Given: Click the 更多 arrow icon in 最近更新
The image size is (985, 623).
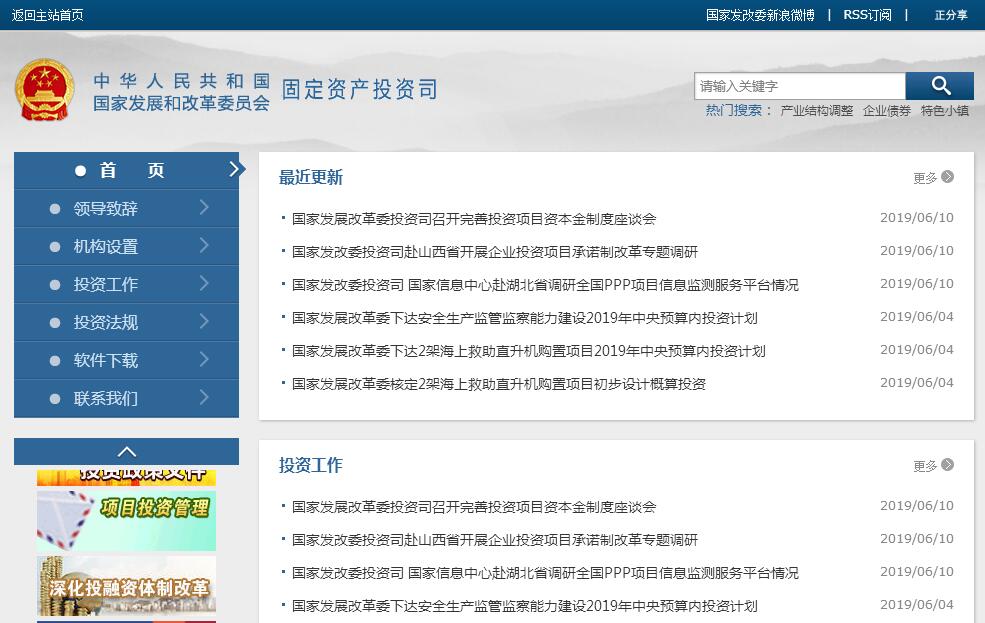Looking at the screenshot, I should (x=947, y=177).
